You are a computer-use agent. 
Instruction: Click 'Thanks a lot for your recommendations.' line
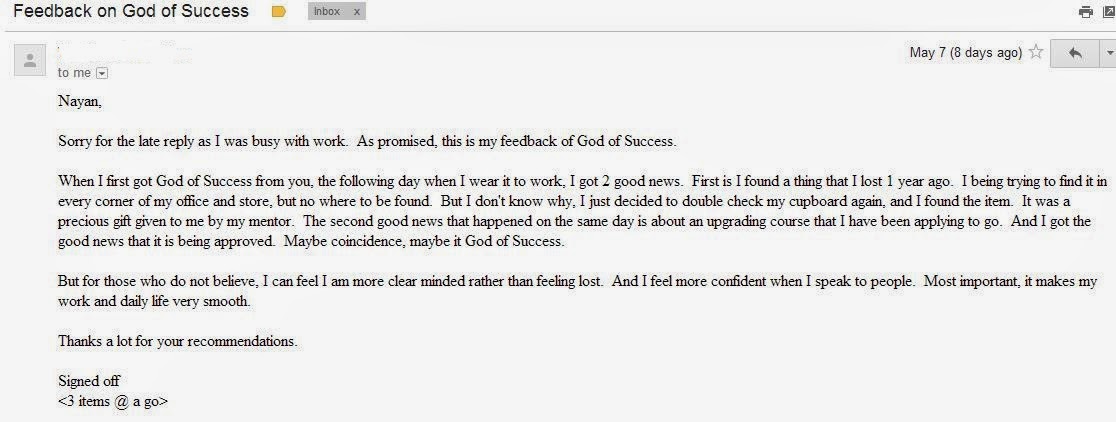pos(178,341)
